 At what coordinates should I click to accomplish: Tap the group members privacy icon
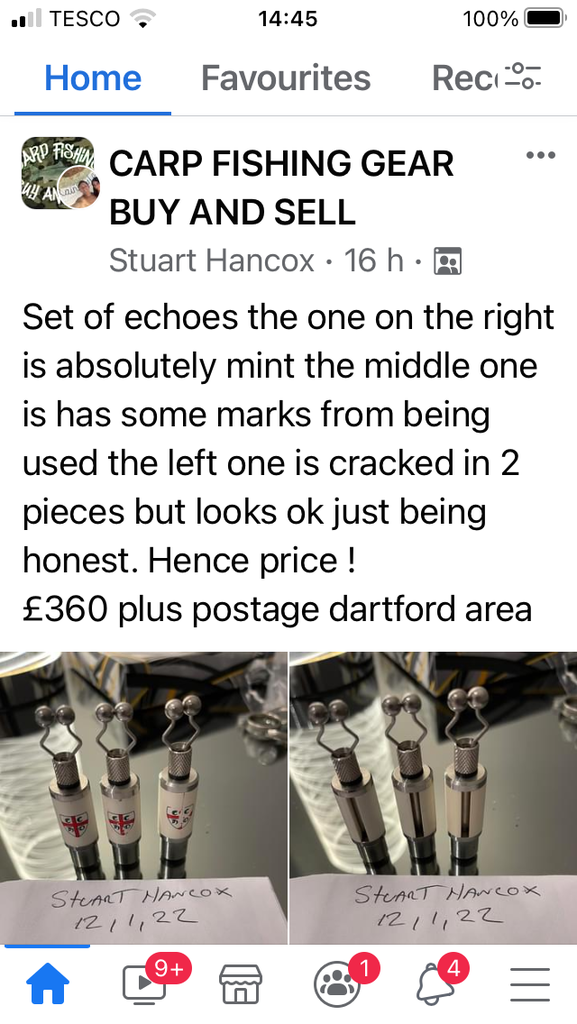click(x=448, y=261)
